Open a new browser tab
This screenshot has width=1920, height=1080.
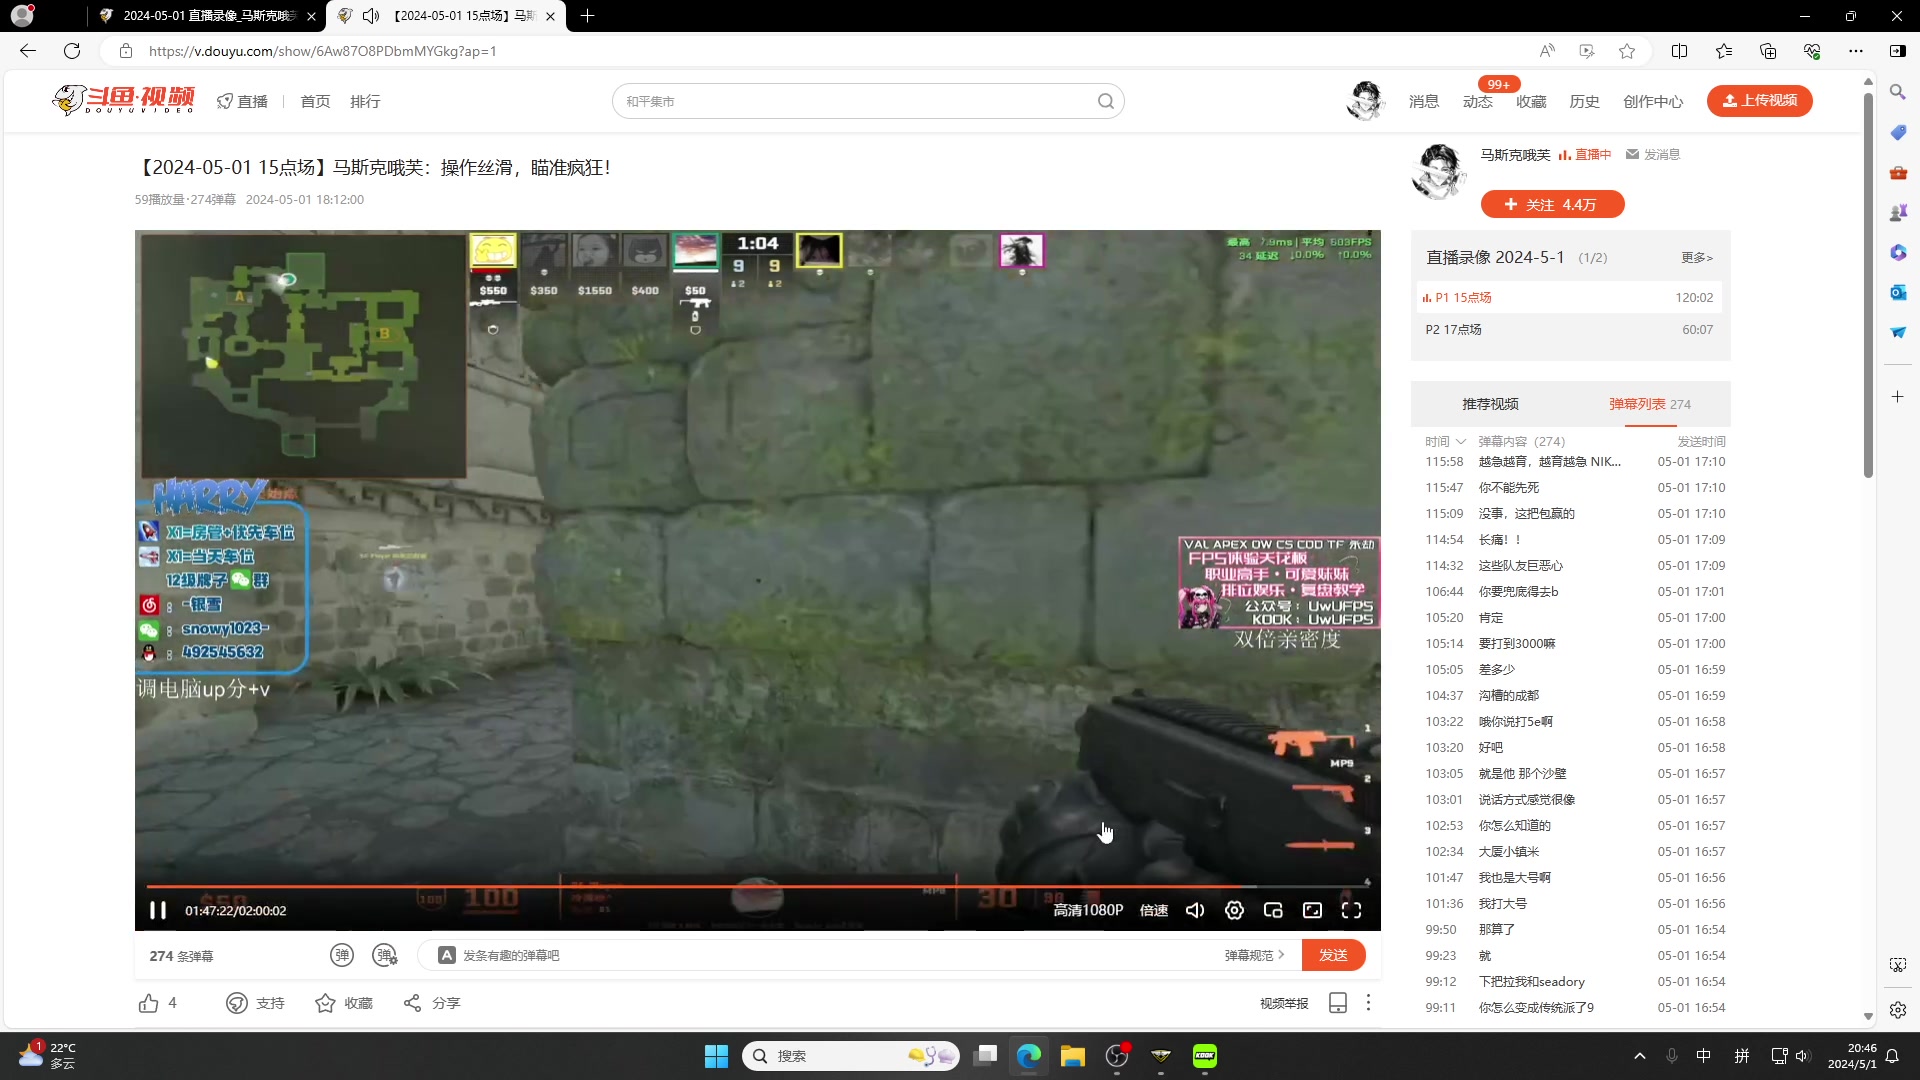pos(587,16)
